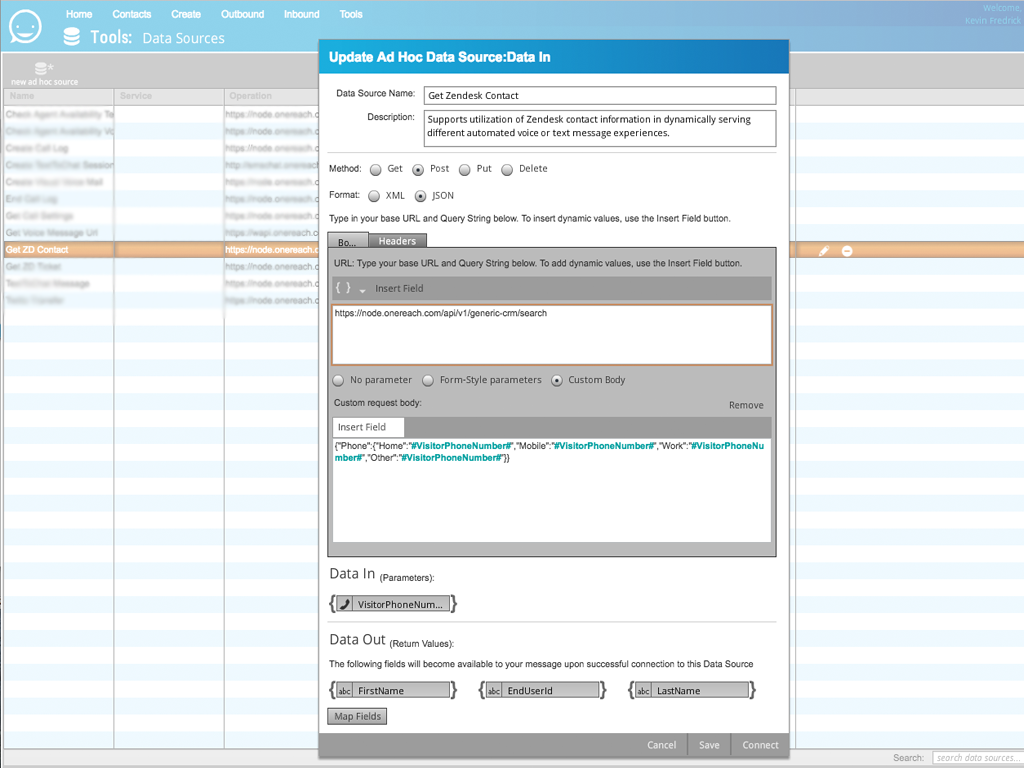This screenshot has height=768, width=1024.
Task: Click the Save button in dialog footer
Action: point(709,745)
